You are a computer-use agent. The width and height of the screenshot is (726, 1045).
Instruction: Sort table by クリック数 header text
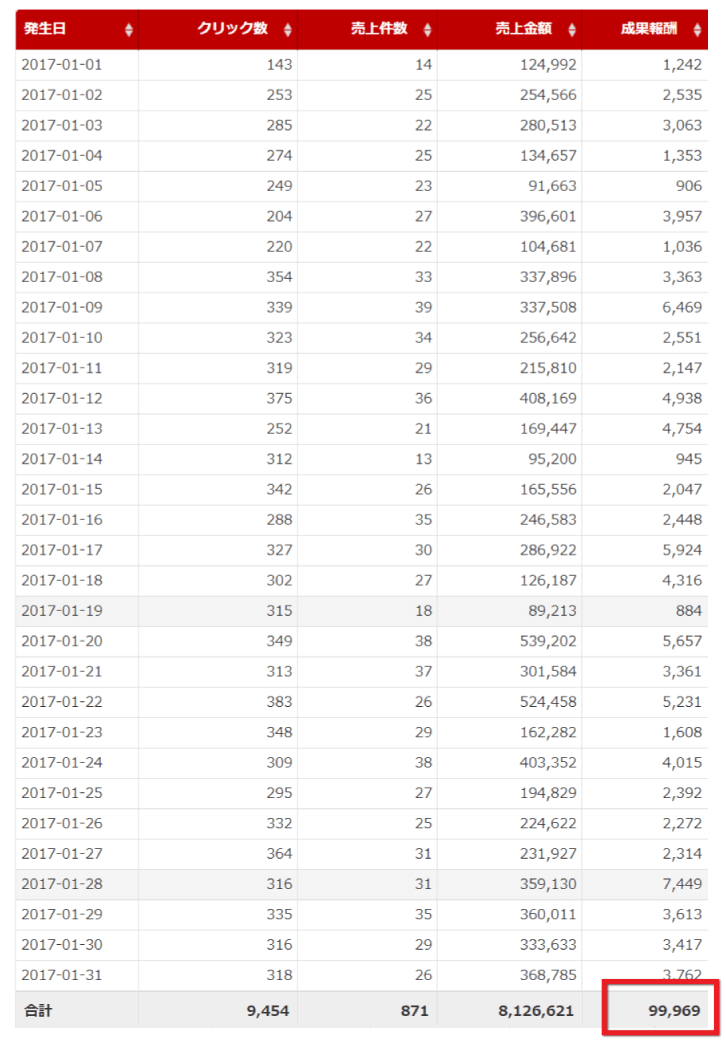click(x=232, y=29)
